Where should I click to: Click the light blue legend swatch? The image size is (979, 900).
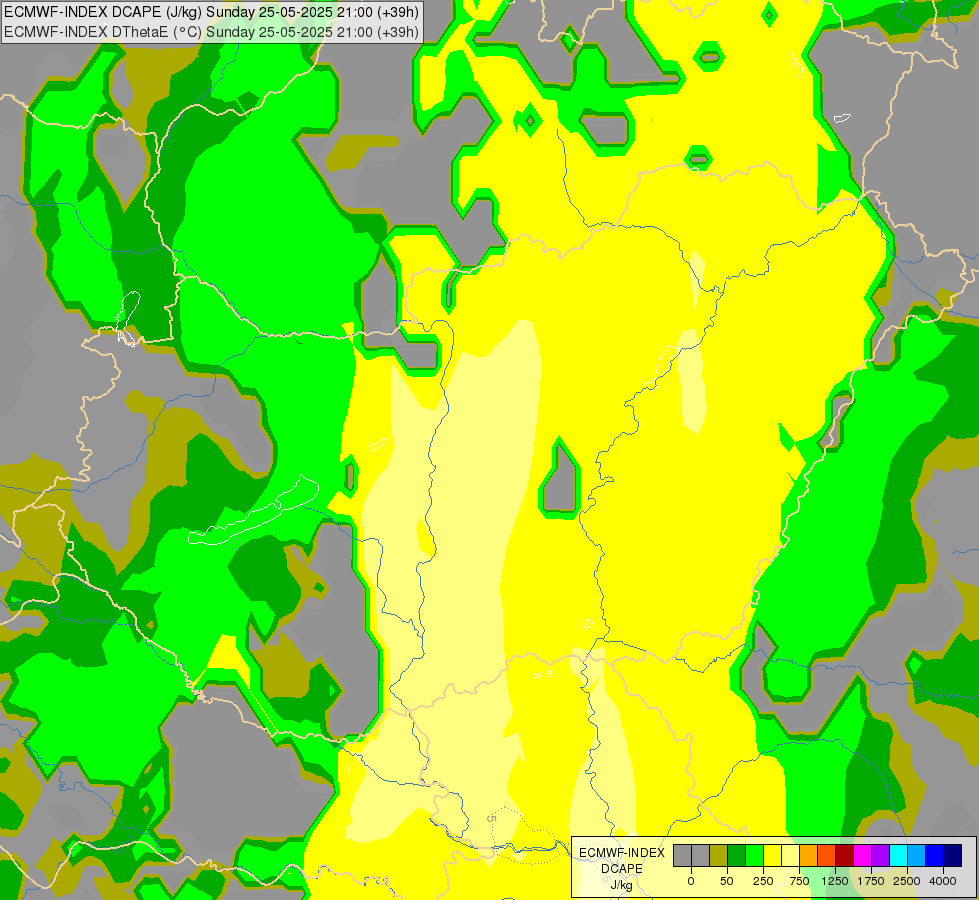click(x=917, y=855)
